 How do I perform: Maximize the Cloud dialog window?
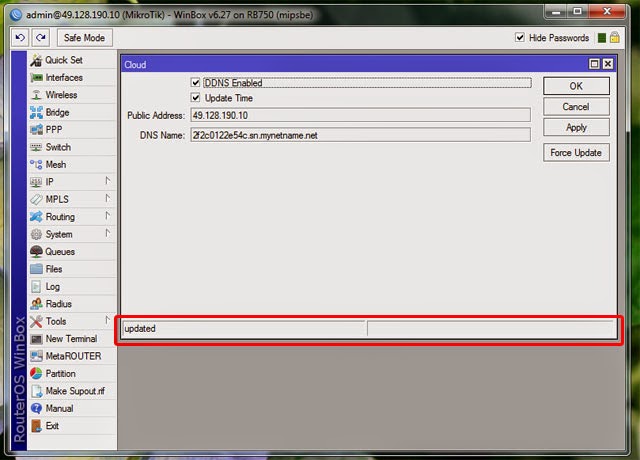tap(594, 64)
